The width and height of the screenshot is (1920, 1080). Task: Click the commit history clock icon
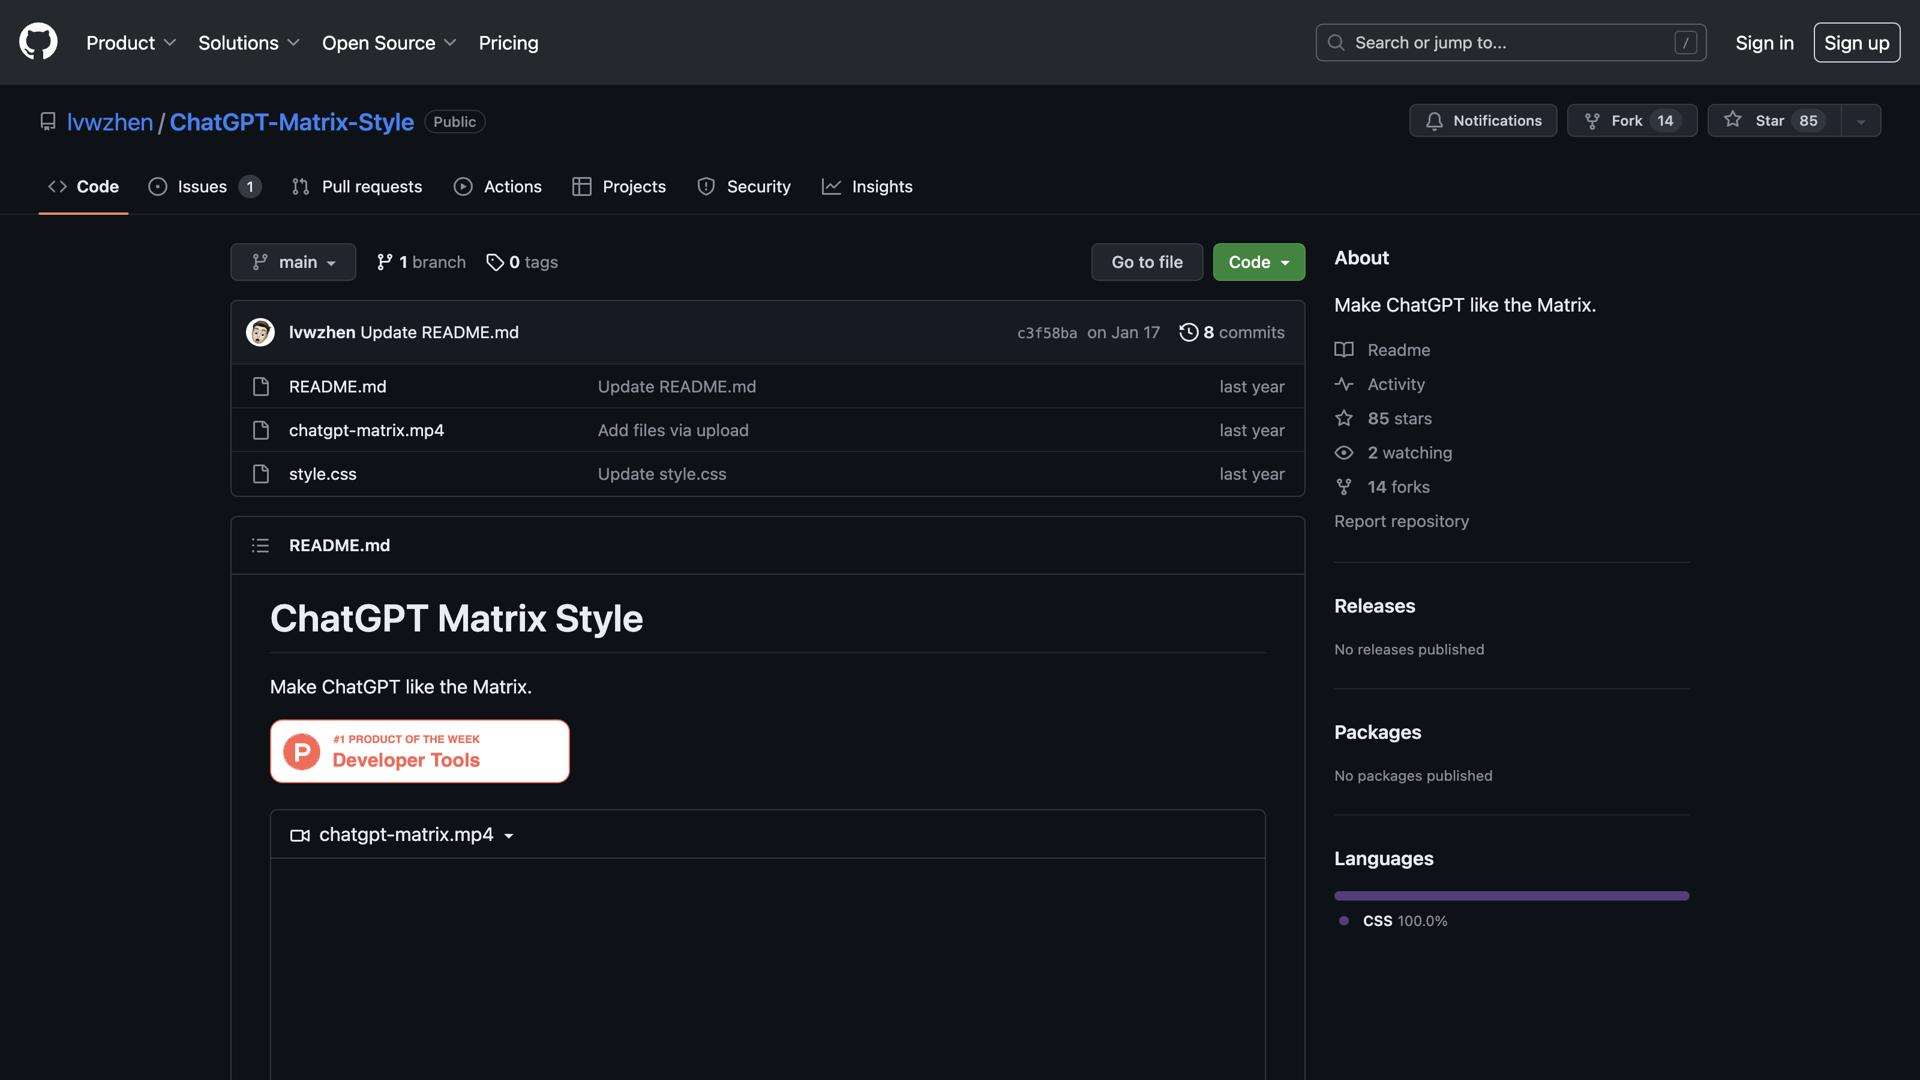pos(1188,332)
